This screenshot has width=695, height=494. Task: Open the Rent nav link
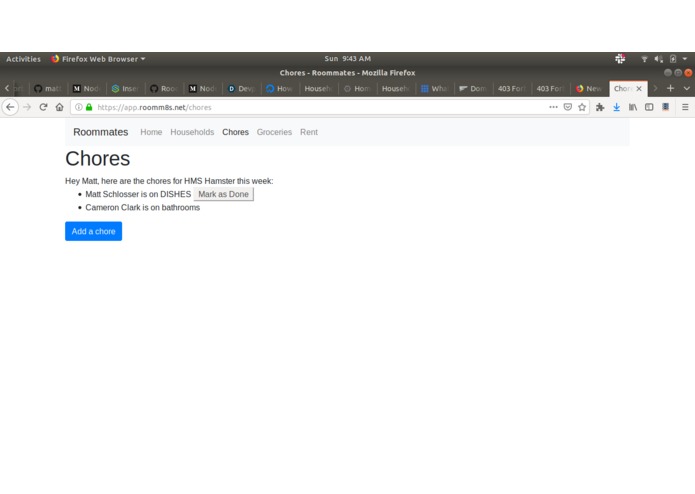[x=309, y=132]
